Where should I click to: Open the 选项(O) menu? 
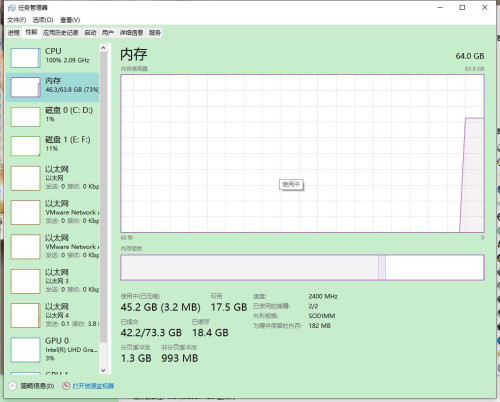coord(43,20)
